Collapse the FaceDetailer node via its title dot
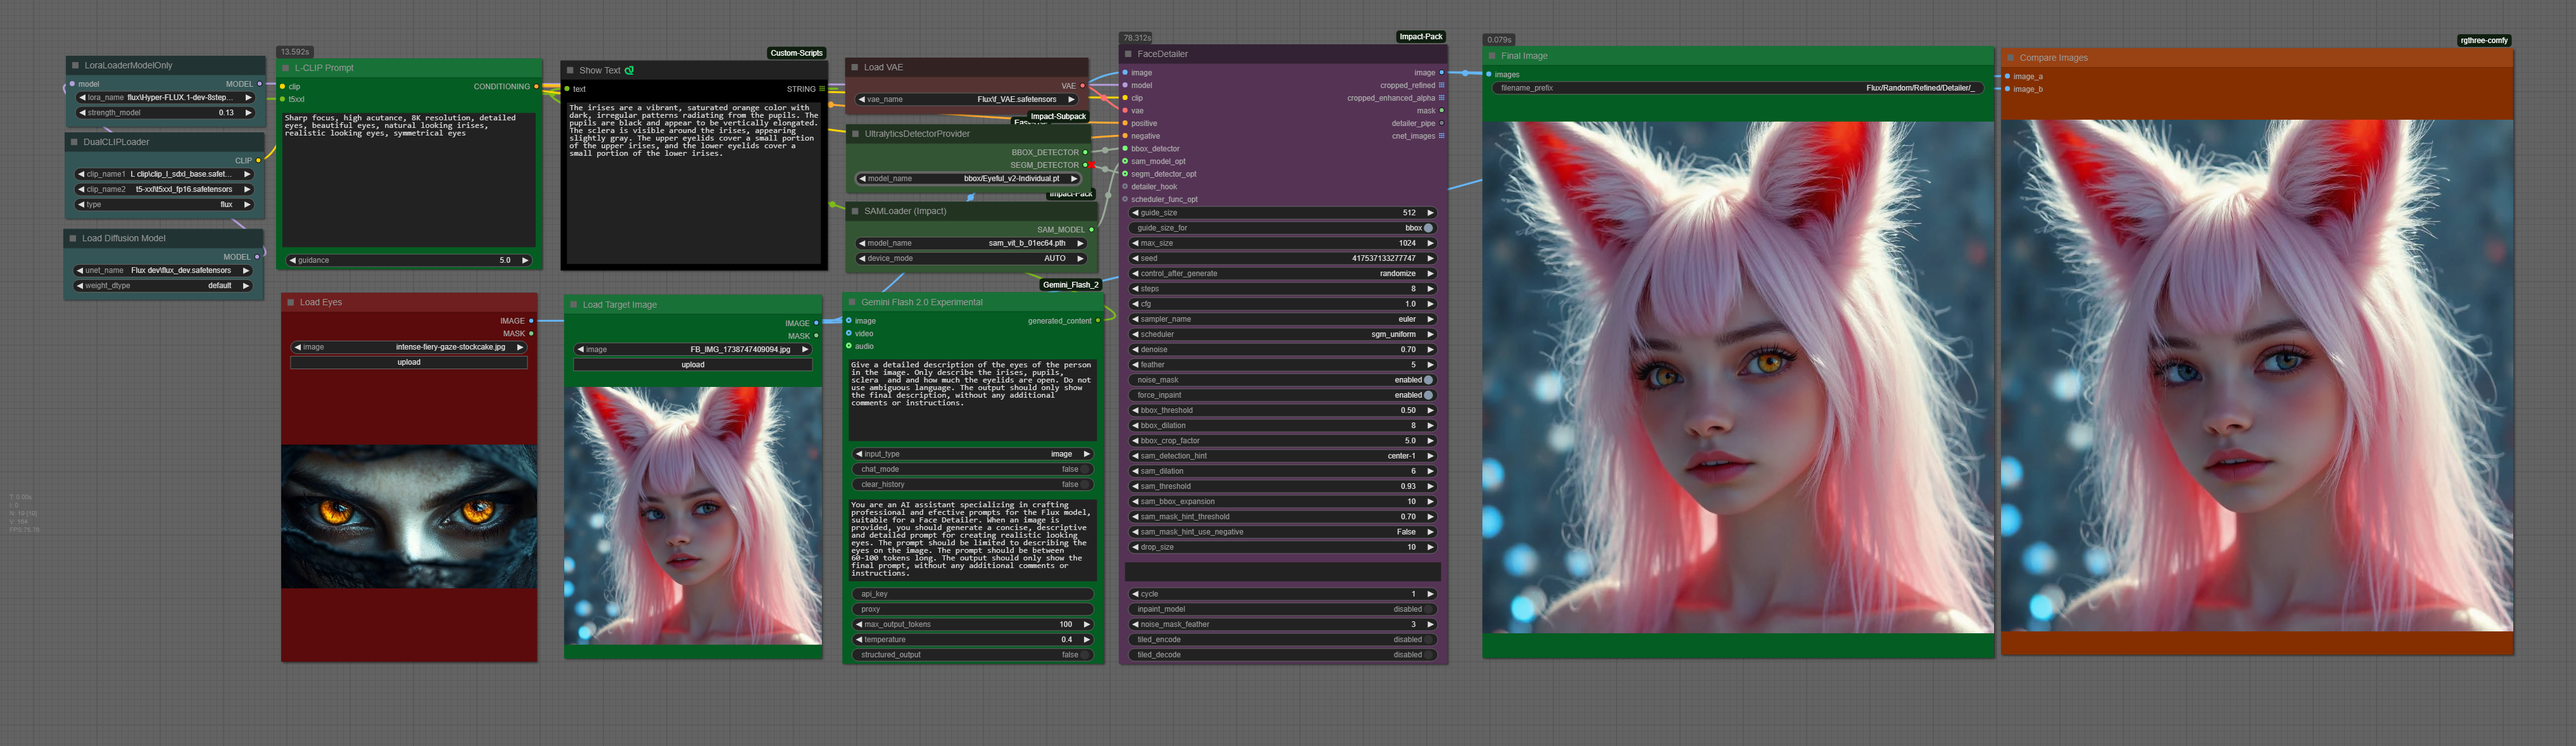The width and height of the screenshot is (2576, 746). click(x=1128, y=54)
